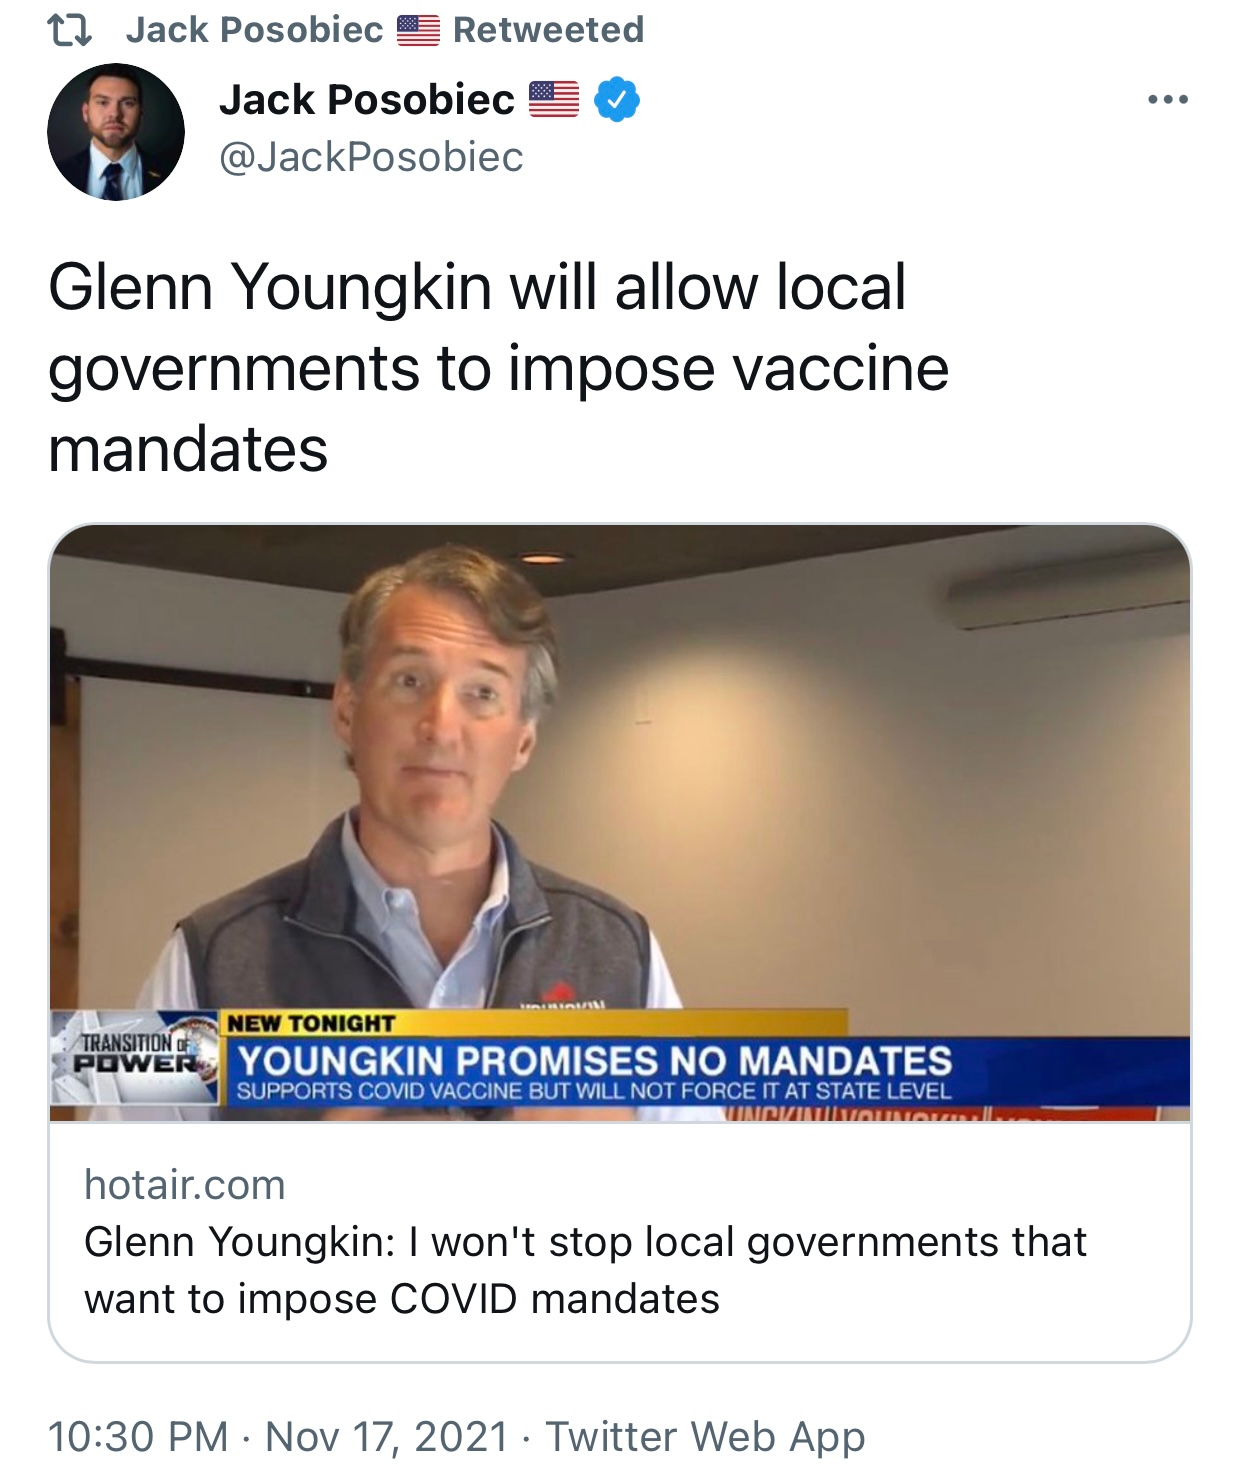Open Jack Posobiec's round profile avatar

[x=116, y=132]
